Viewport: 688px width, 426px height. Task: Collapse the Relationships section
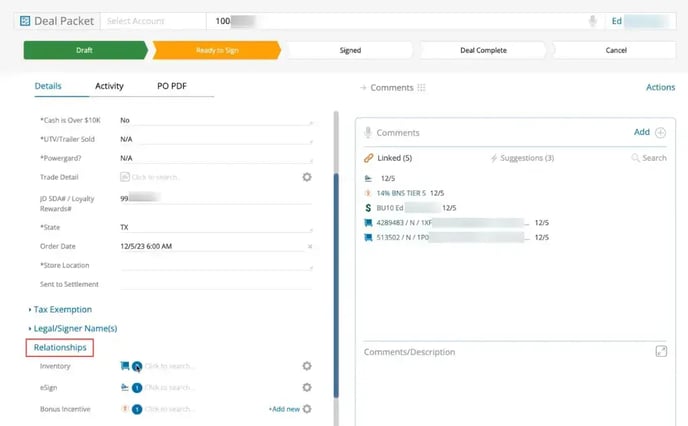[x=61, y=348]
